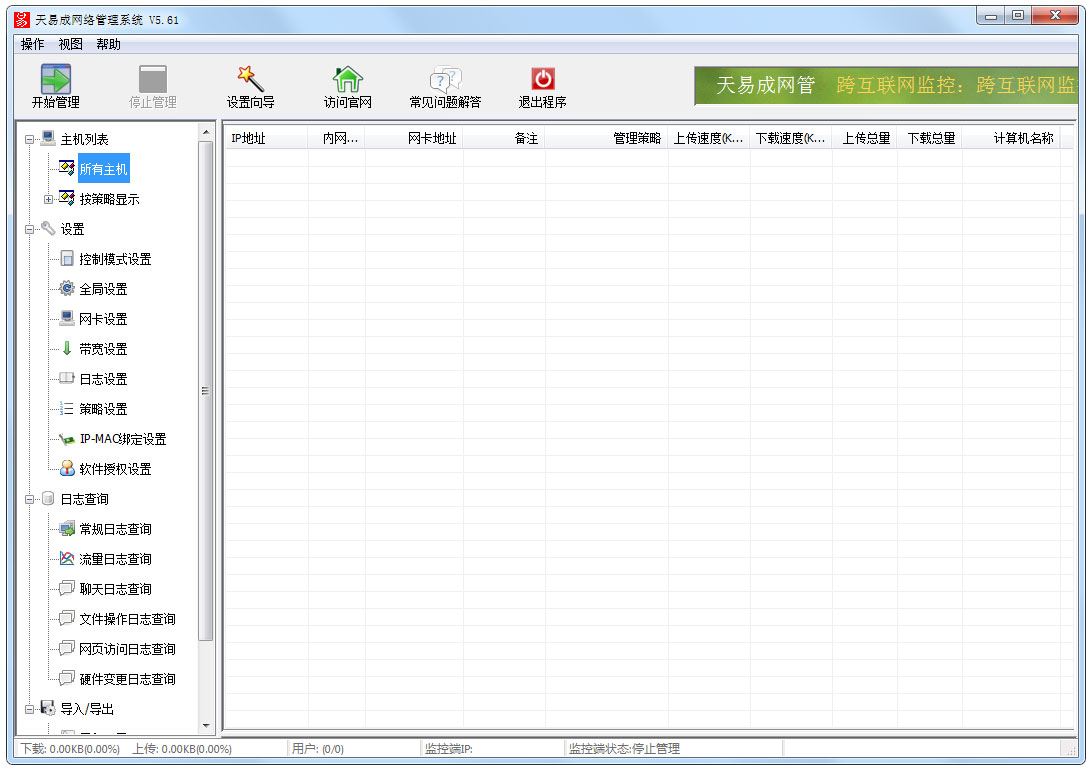
Task: Click the icon beside 文件操作日志查询
Action: pyautogui.click(x=67, y=618)
